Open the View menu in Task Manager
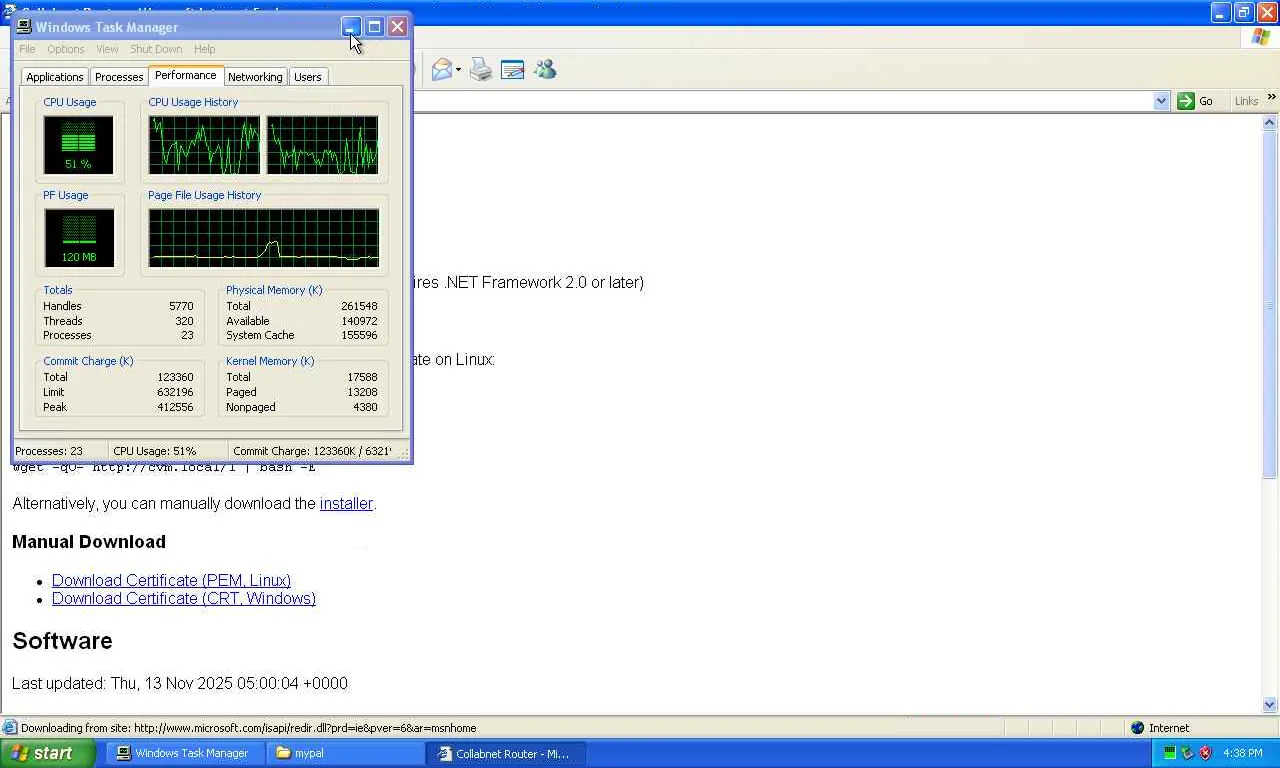 click(107, 49)
